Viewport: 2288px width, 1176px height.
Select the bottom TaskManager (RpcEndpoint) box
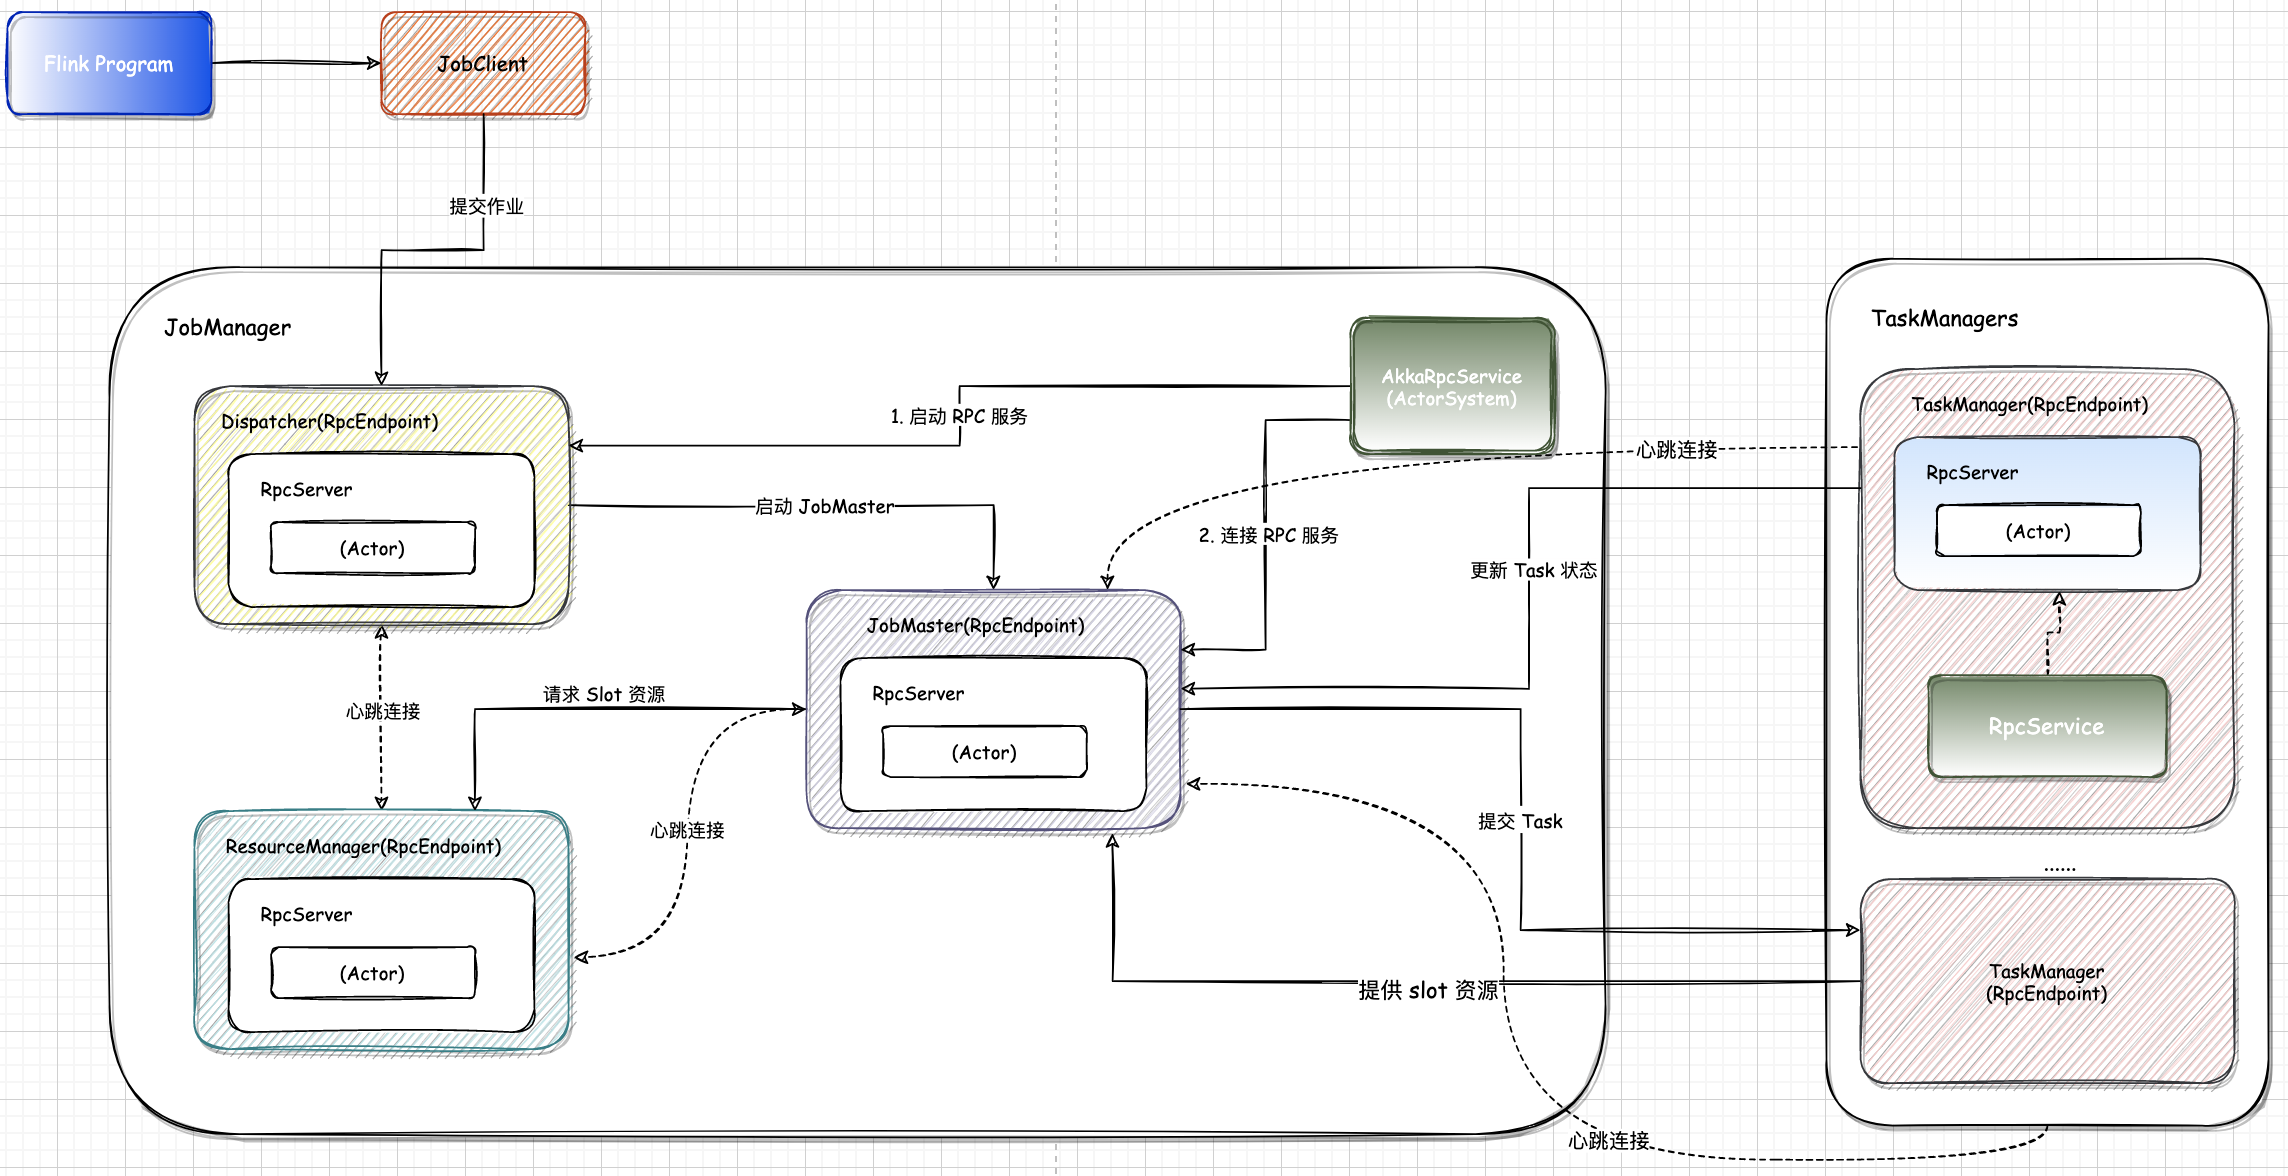(x=2048, y=982)
